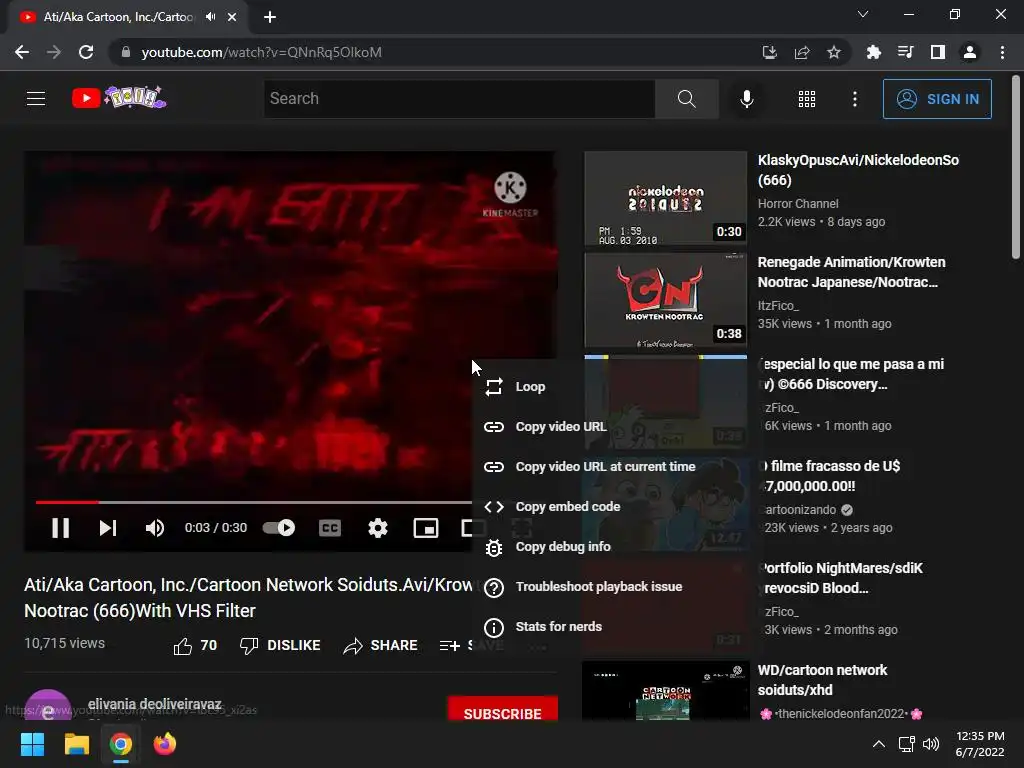Image resolution: width=1024 pixels, height=768 pixels.
Task: Open Chrome three-dot menu
Action: point(1002,52)
